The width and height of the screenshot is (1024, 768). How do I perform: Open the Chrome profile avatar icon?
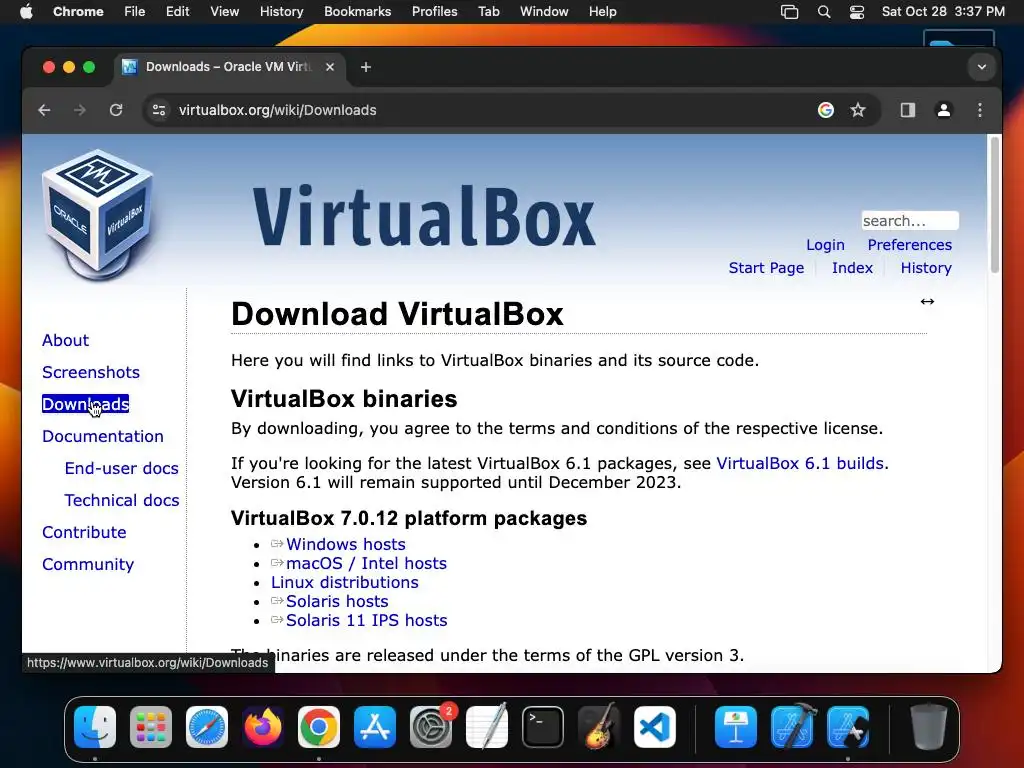944,110
